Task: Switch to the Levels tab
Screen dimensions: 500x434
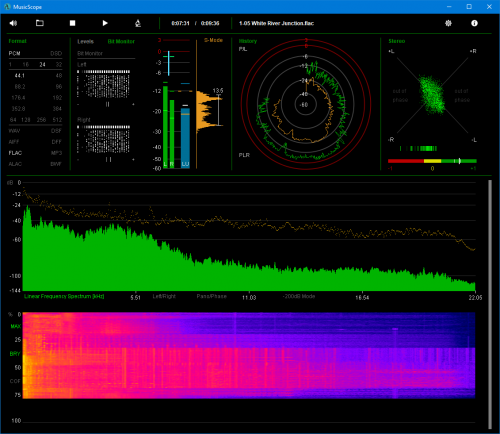Action: pos(85,41)
